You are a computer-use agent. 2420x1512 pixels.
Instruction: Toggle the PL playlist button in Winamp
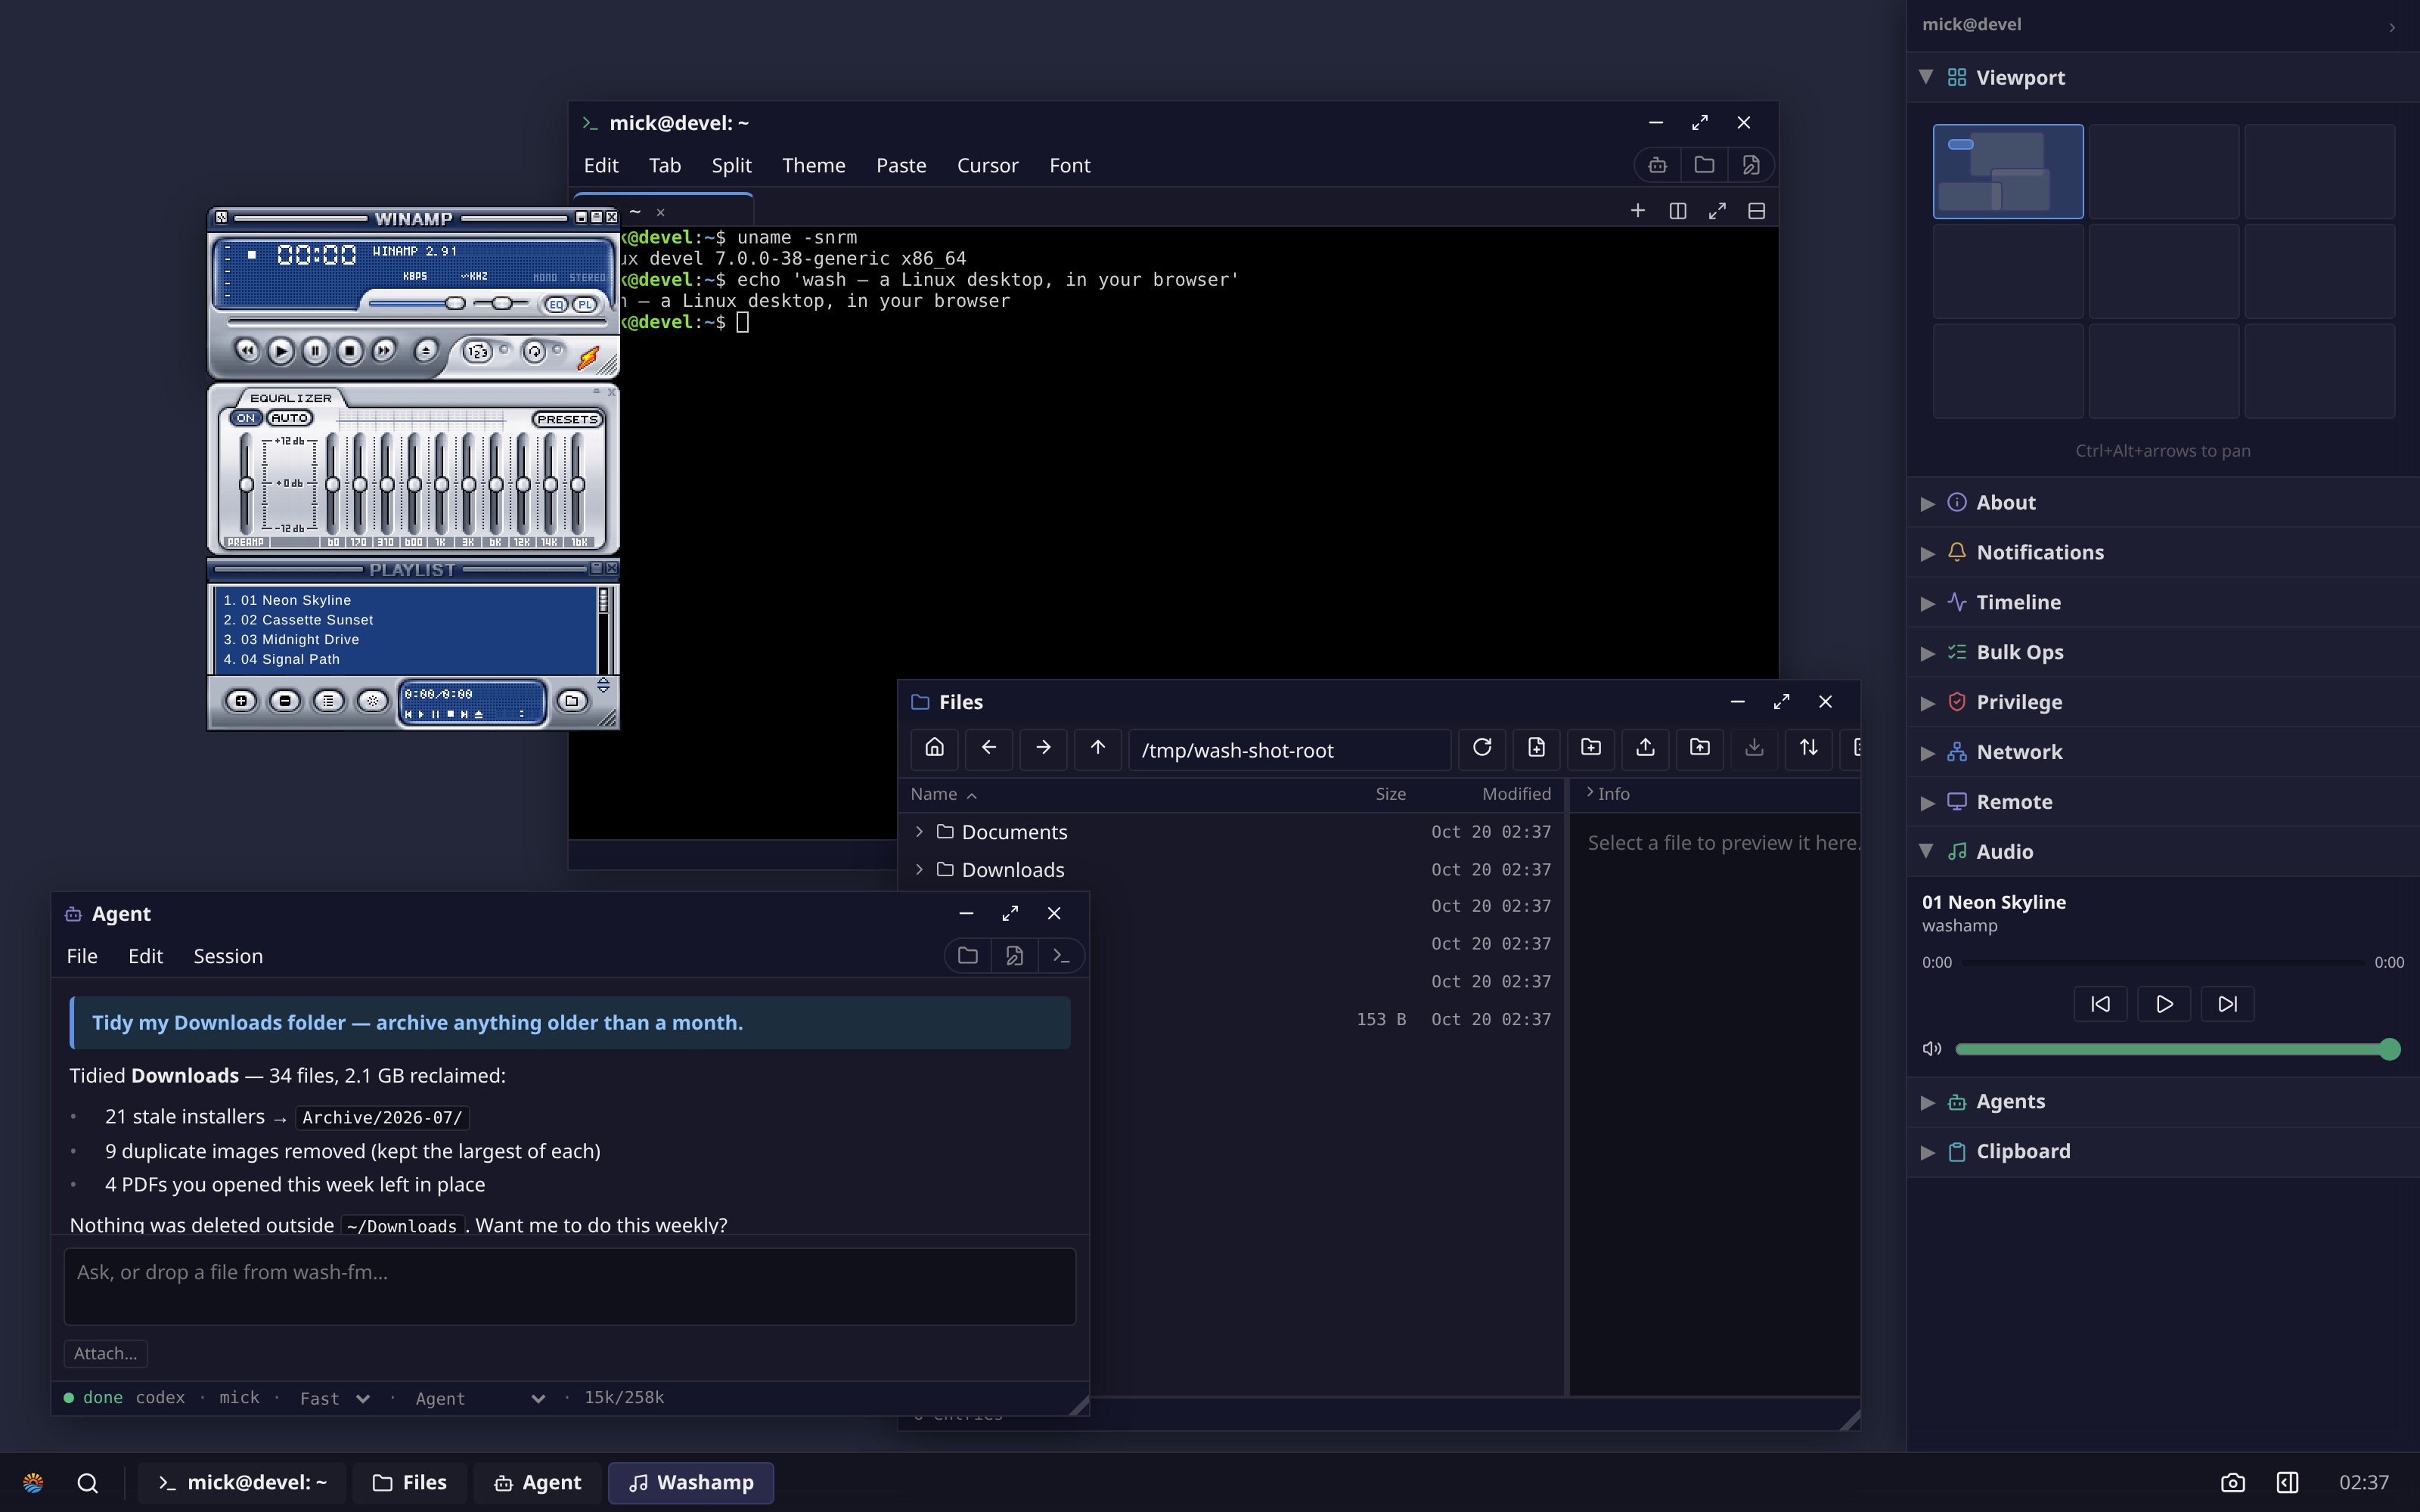[x=585, y=304]
